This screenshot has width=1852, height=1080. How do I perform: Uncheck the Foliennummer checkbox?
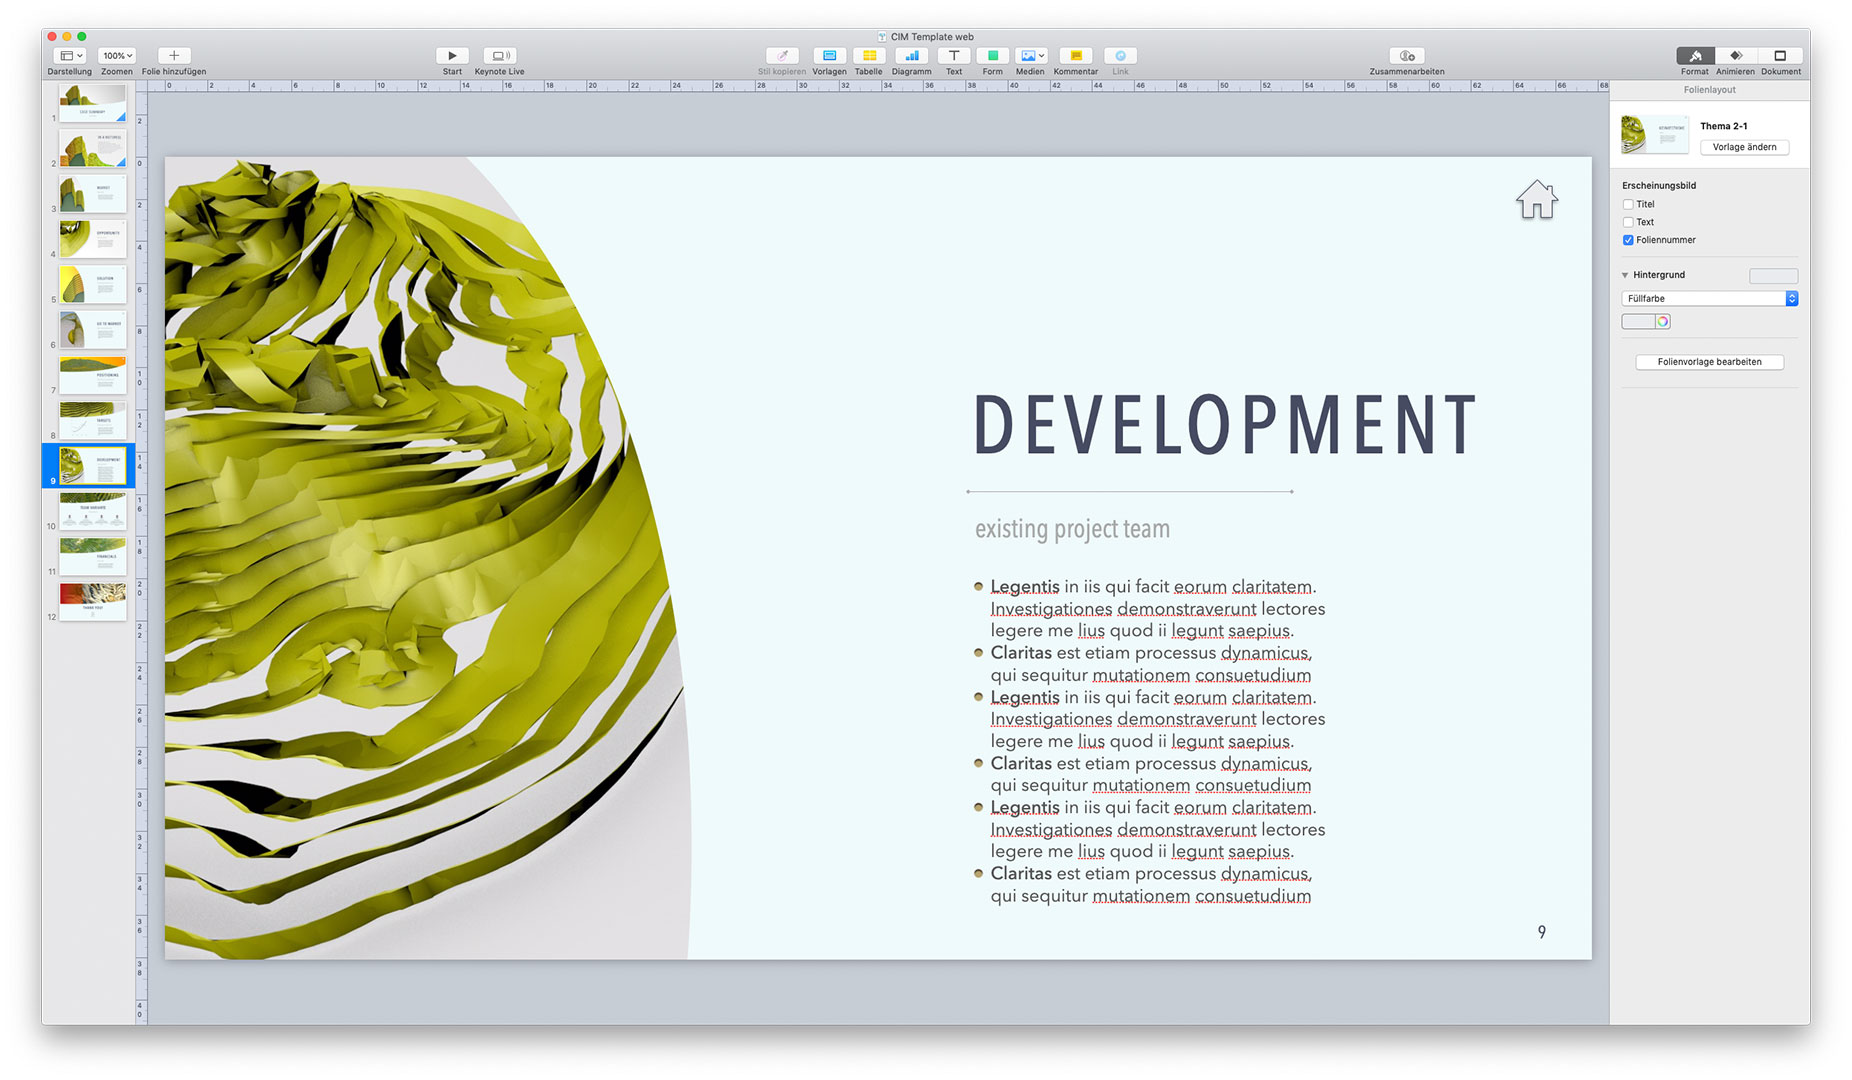[1628, 240]
